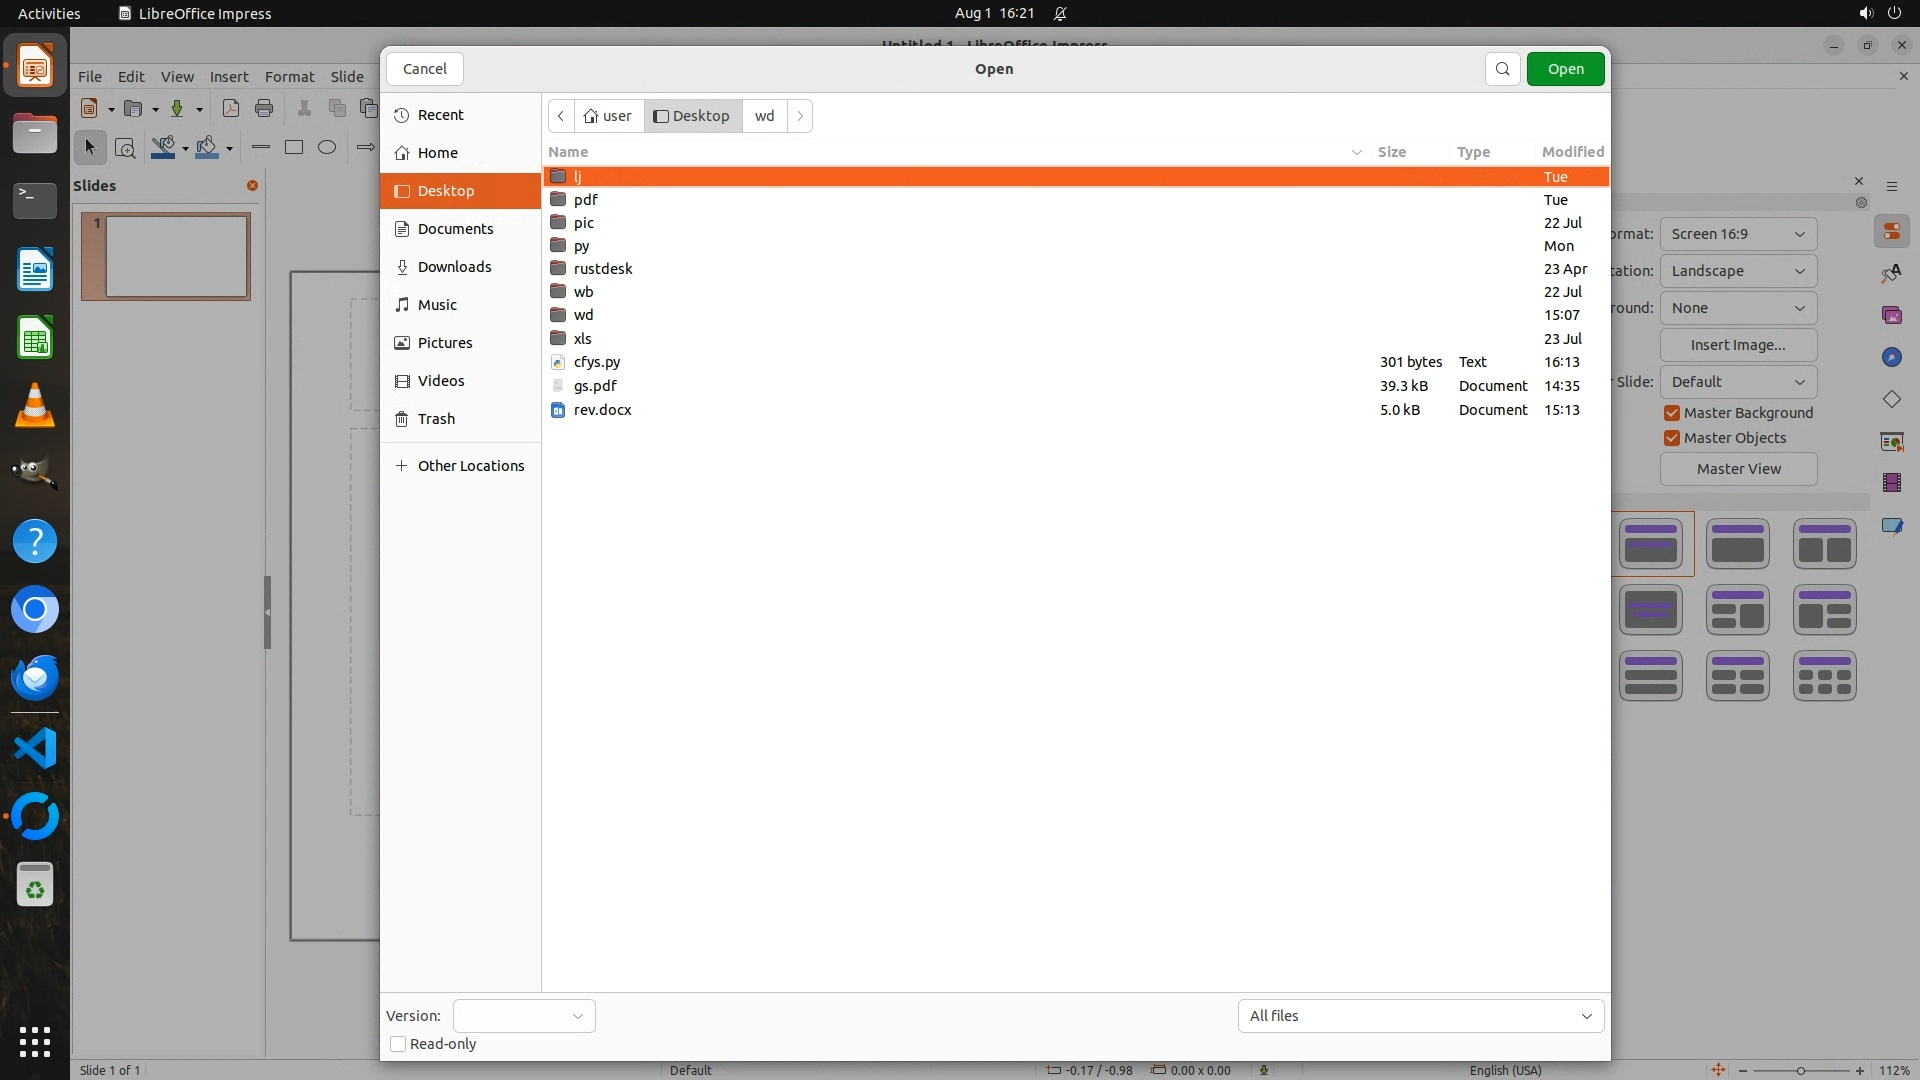
Task: Click the green Open button
Action: [1565, 69]
